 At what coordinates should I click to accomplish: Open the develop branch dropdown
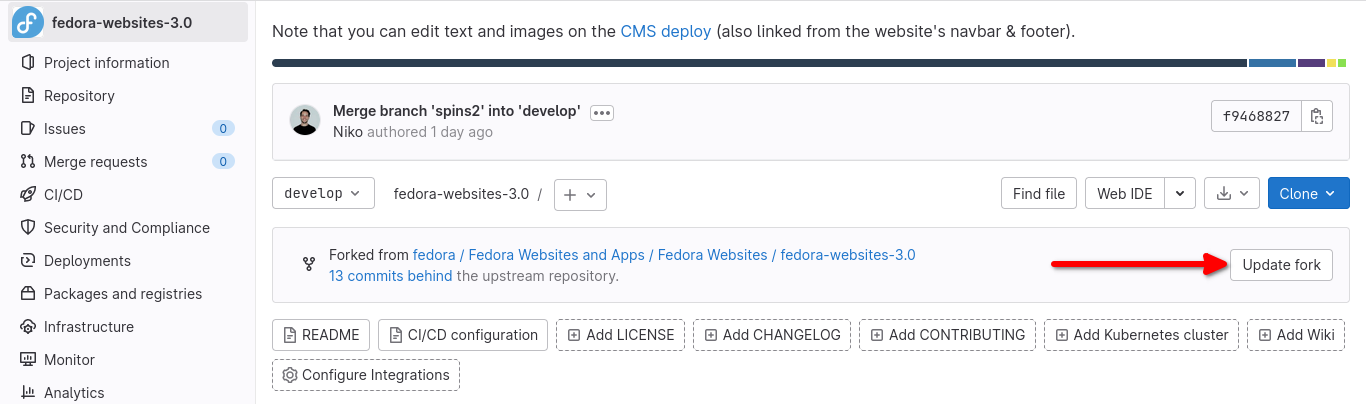323,194
